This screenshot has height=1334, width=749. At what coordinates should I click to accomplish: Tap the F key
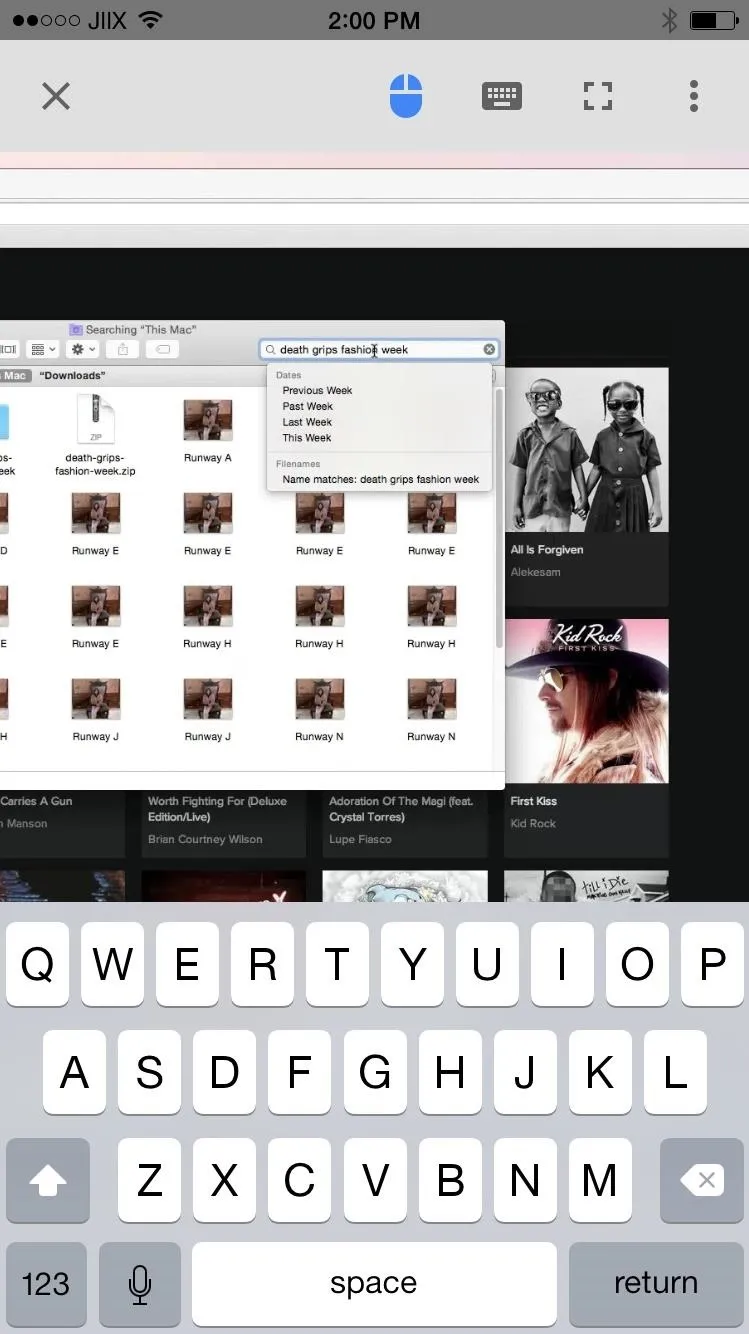[x=299, y=1072]
